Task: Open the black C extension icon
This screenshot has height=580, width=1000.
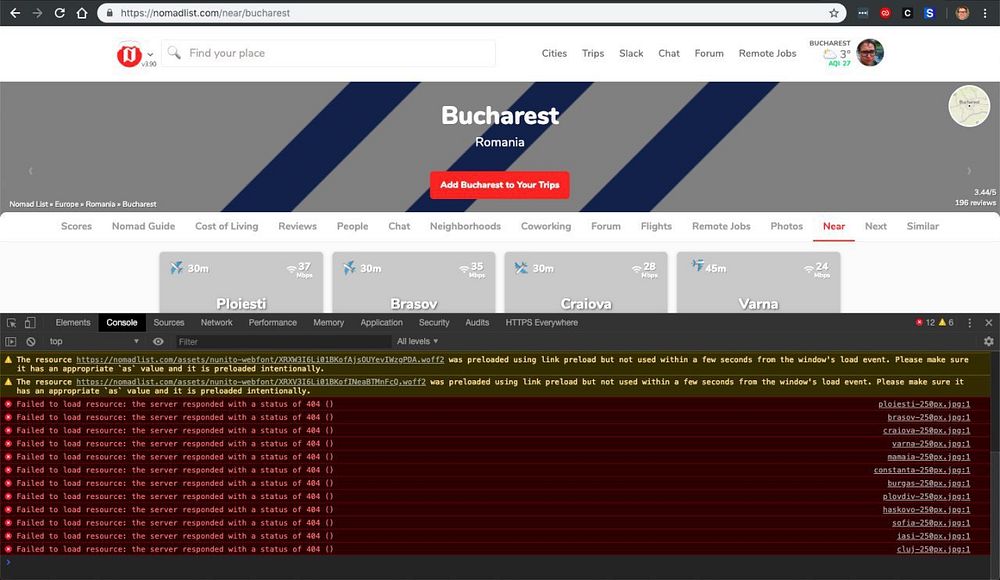Action: pos(908,13)
